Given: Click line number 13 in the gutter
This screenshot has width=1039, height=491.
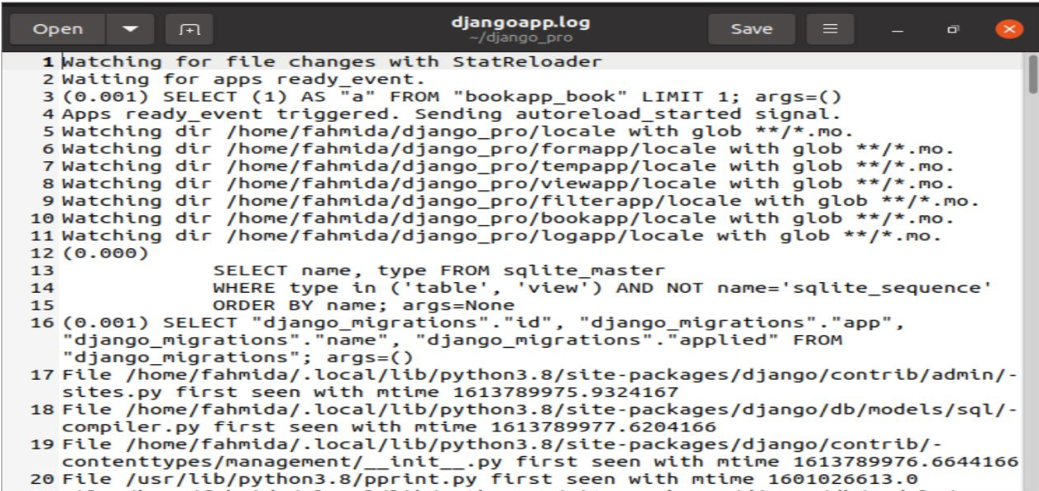Looking at the screenshot, I should pos(43,270).
